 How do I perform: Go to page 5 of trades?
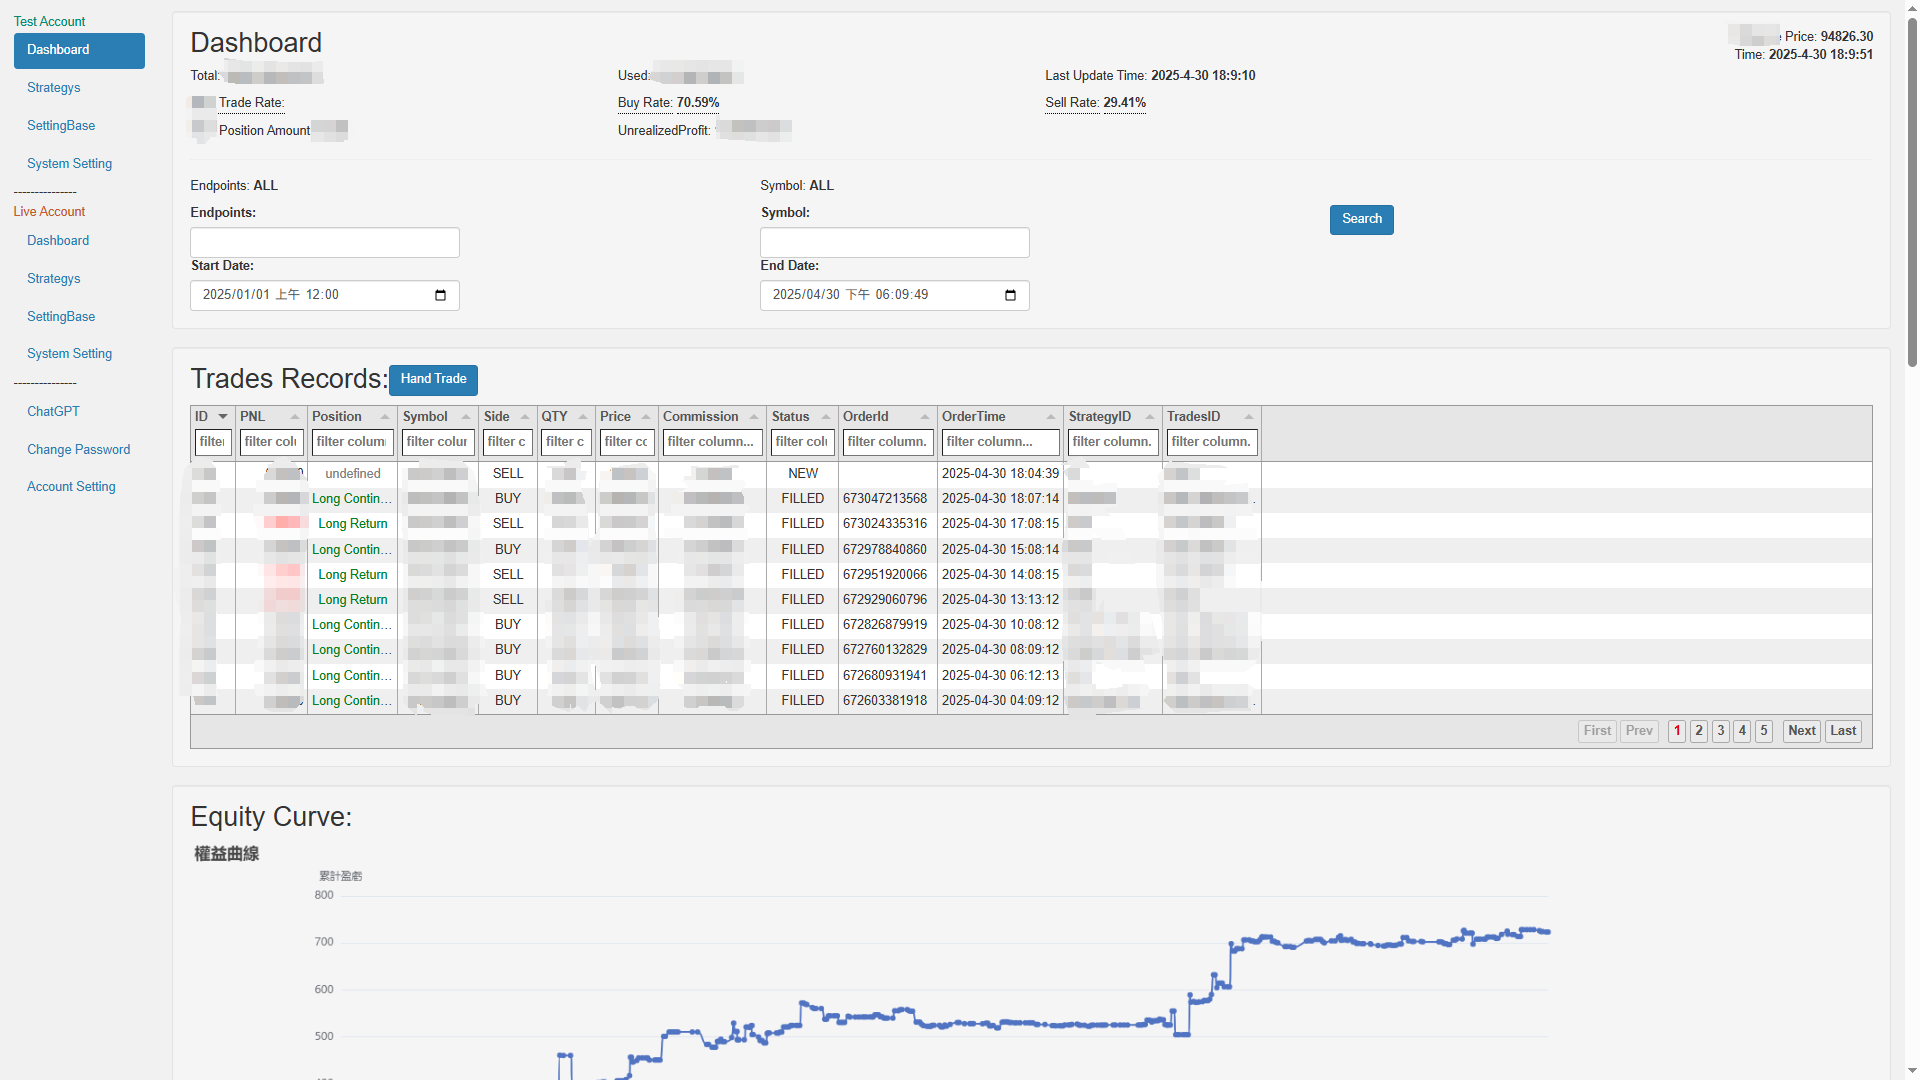1764,731
